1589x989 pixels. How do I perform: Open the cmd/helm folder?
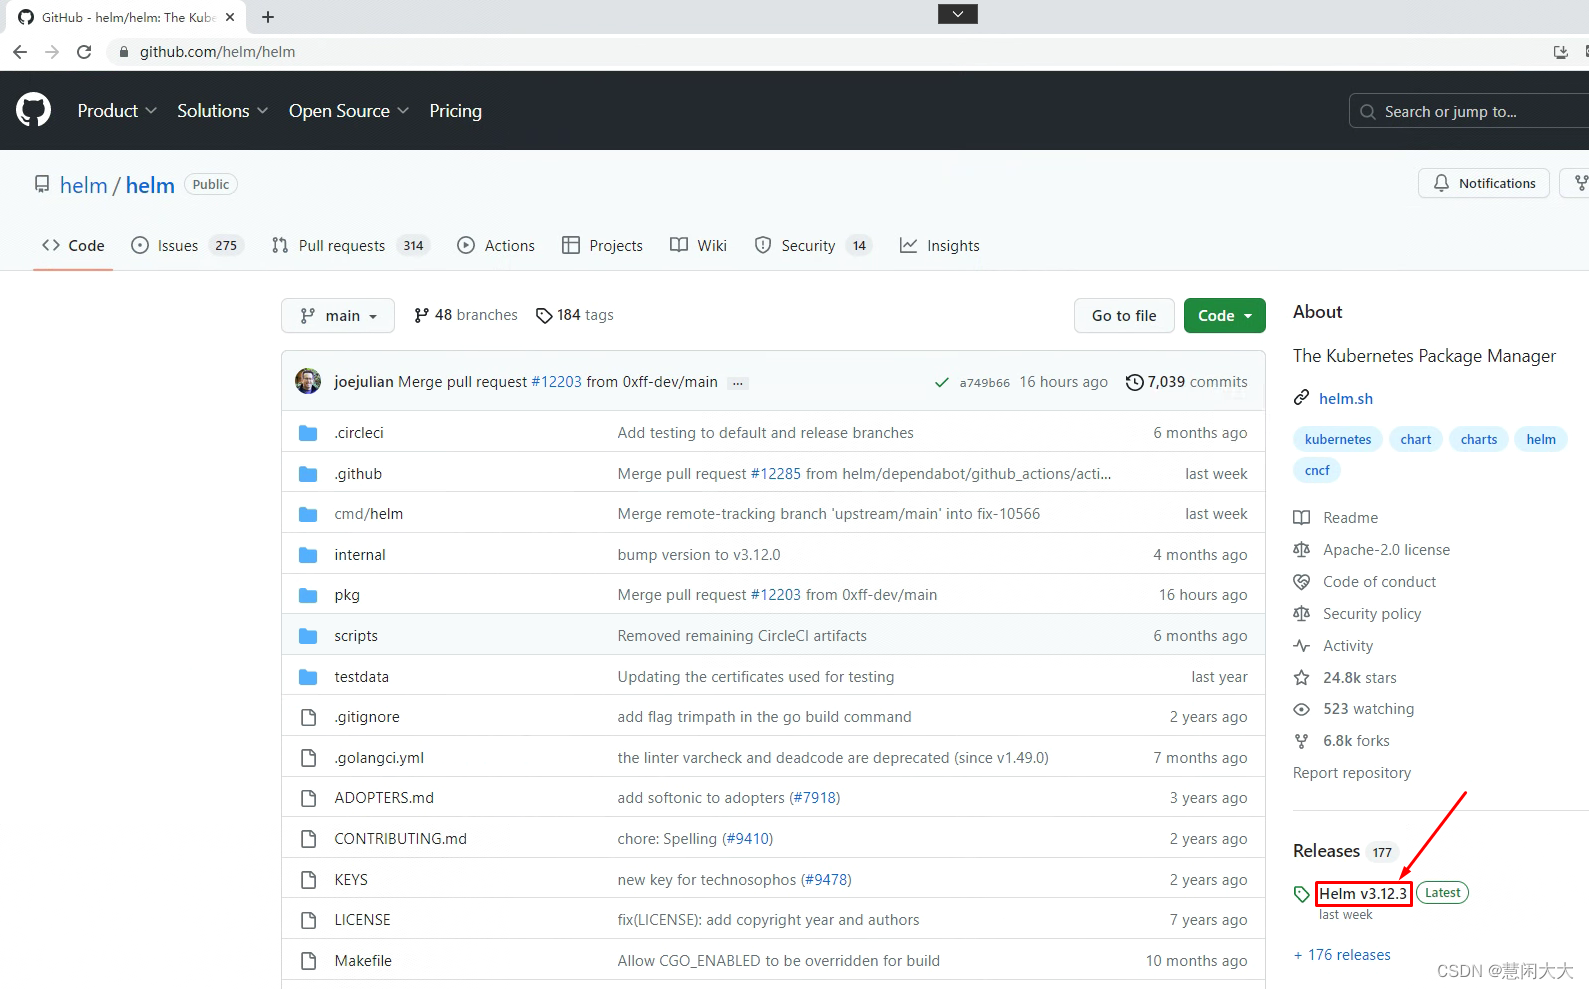point(369,514)
